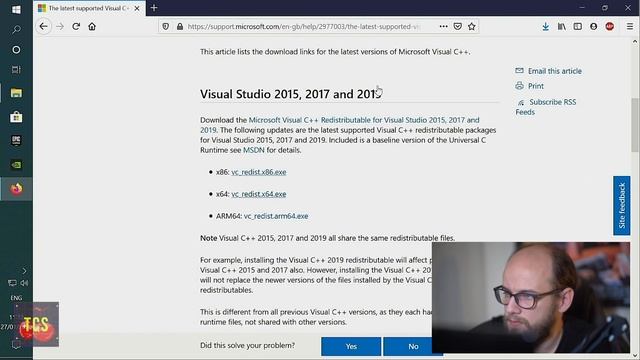Screen dimensions: 640x360
Task: Switch to Firefox on taskbar
Action: point(16,189)
